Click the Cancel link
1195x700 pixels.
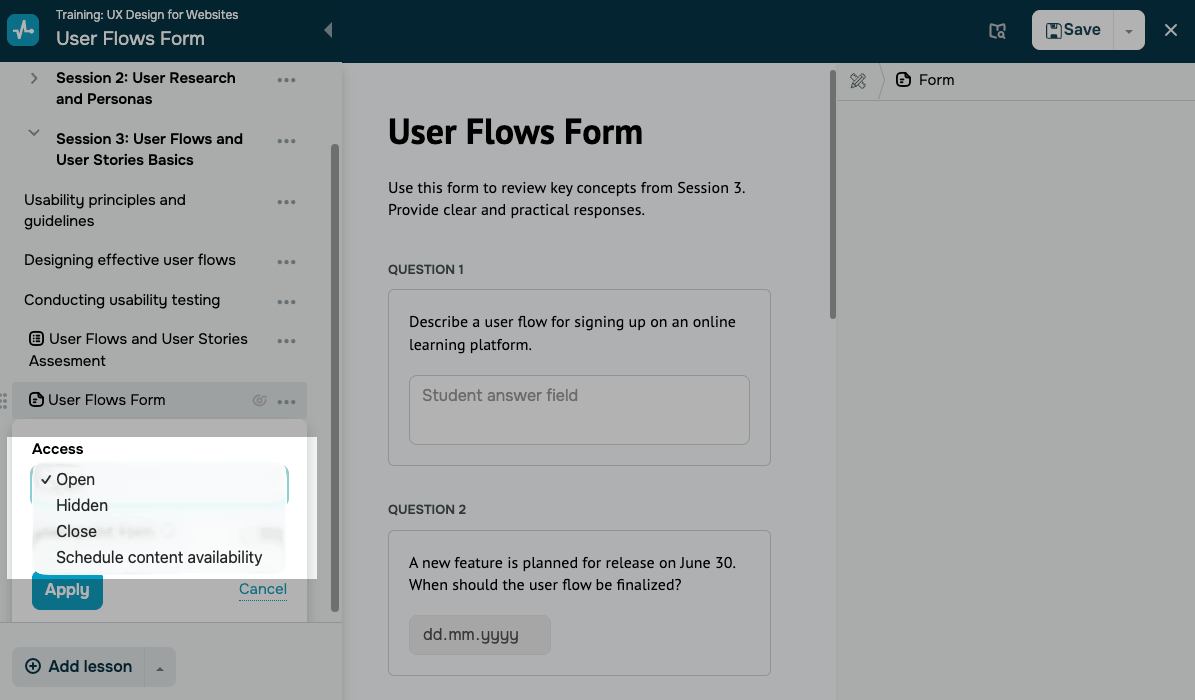tap(263, 589)
